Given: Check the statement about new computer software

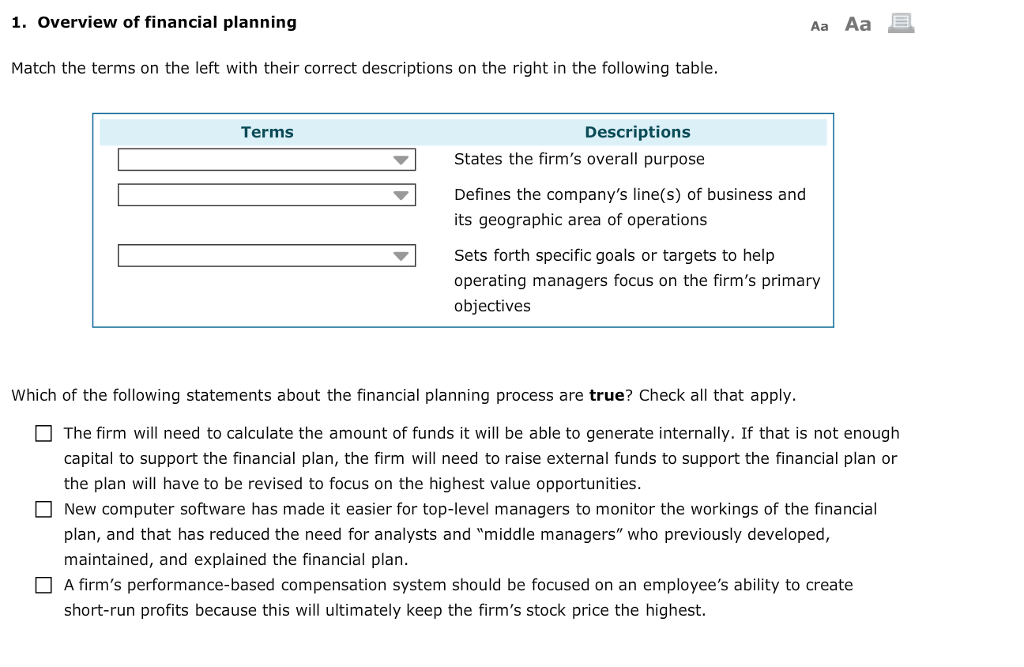Looking at the screenshot, I should coord(44,508).
